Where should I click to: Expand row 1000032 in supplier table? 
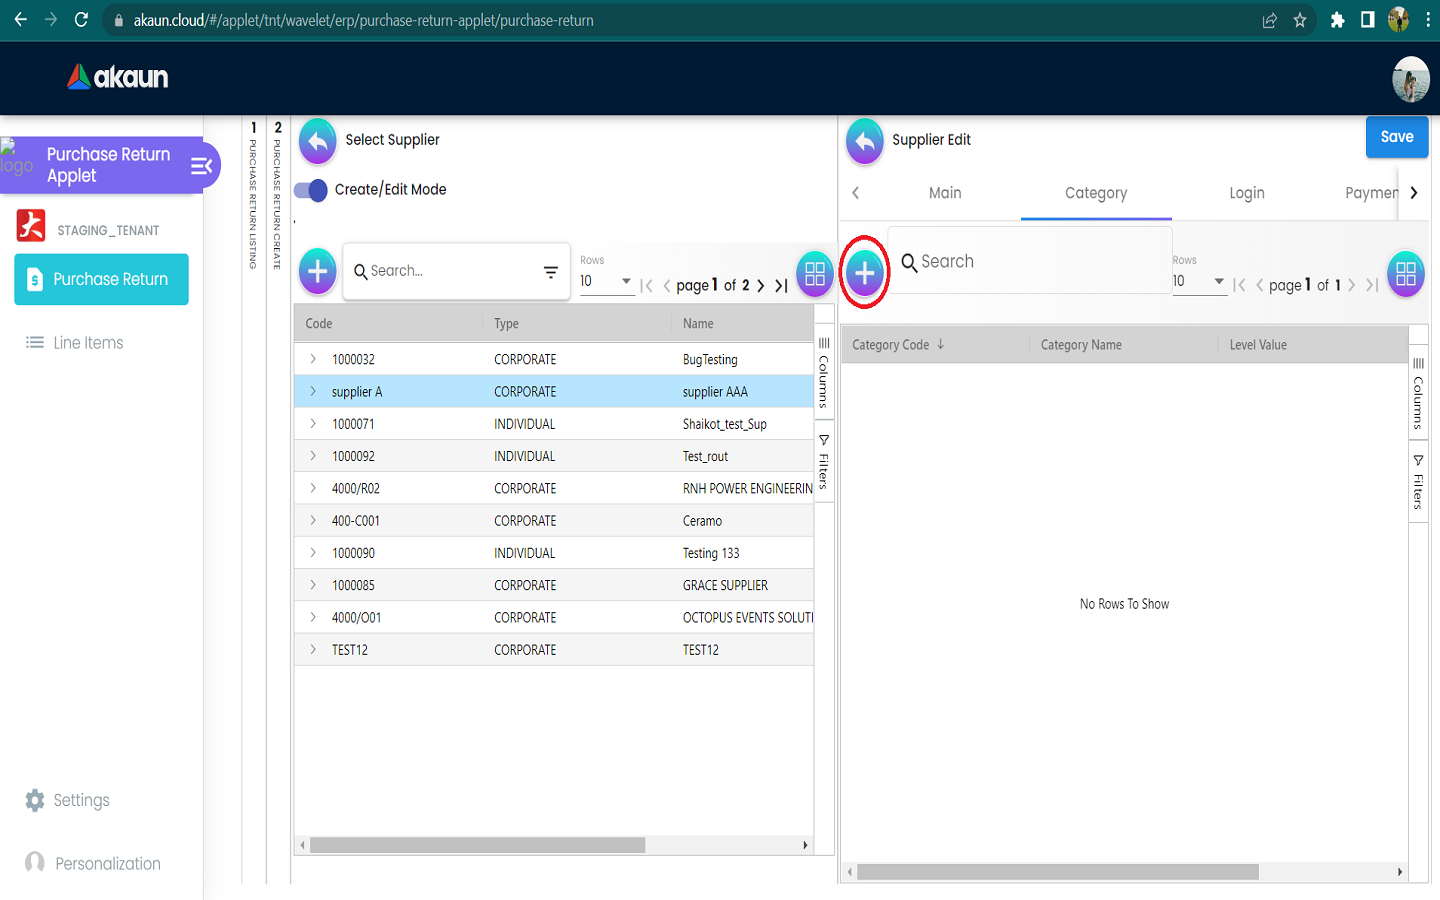(313, 359)
